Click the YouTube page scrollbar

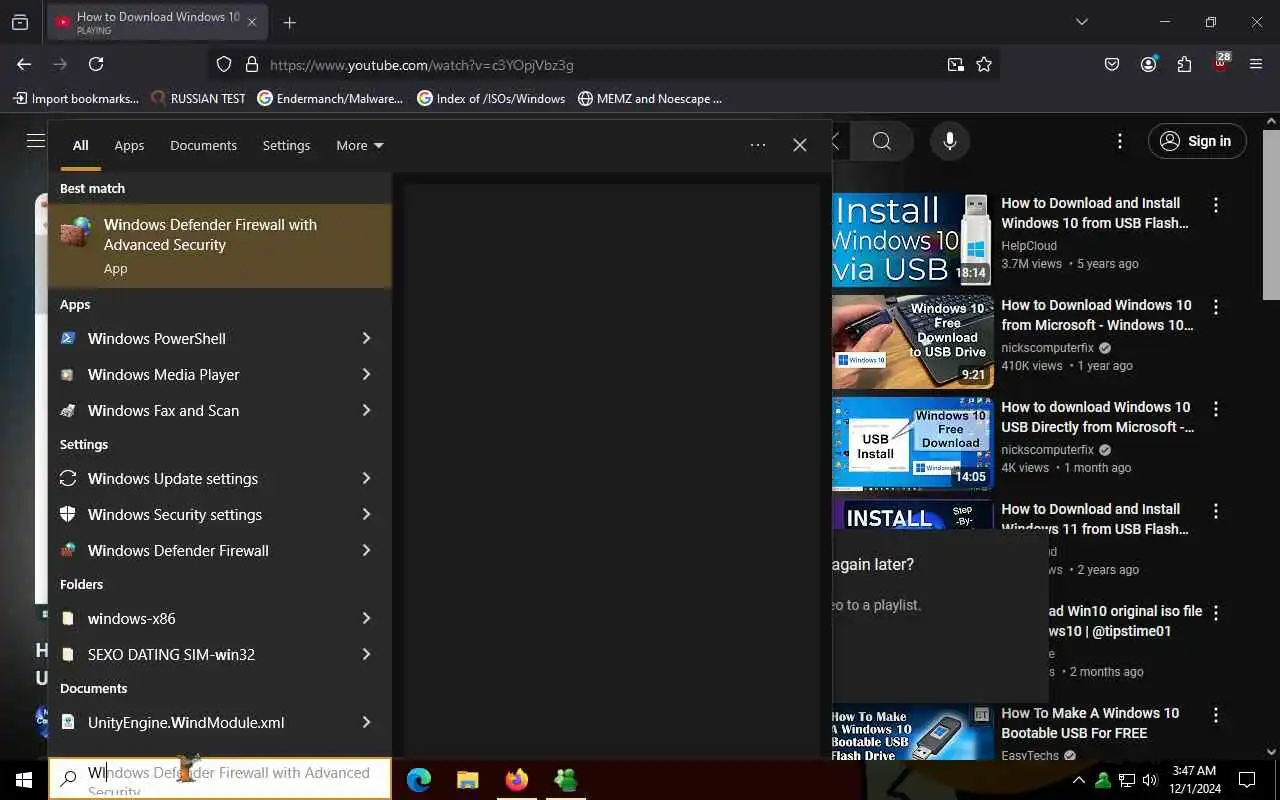pos(1271,215)
